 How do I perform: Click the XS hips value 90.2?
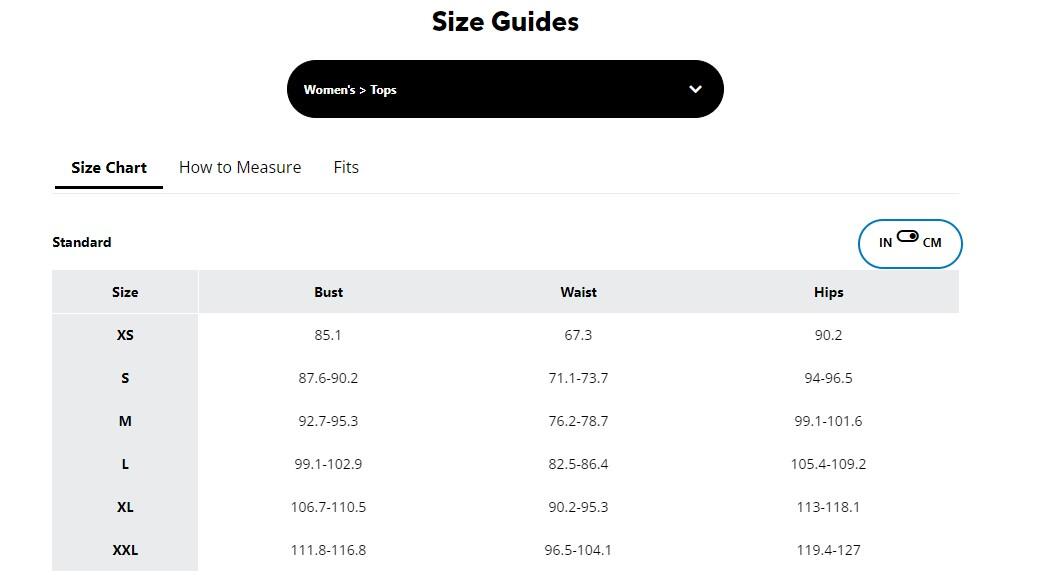(x=828, y=335)
